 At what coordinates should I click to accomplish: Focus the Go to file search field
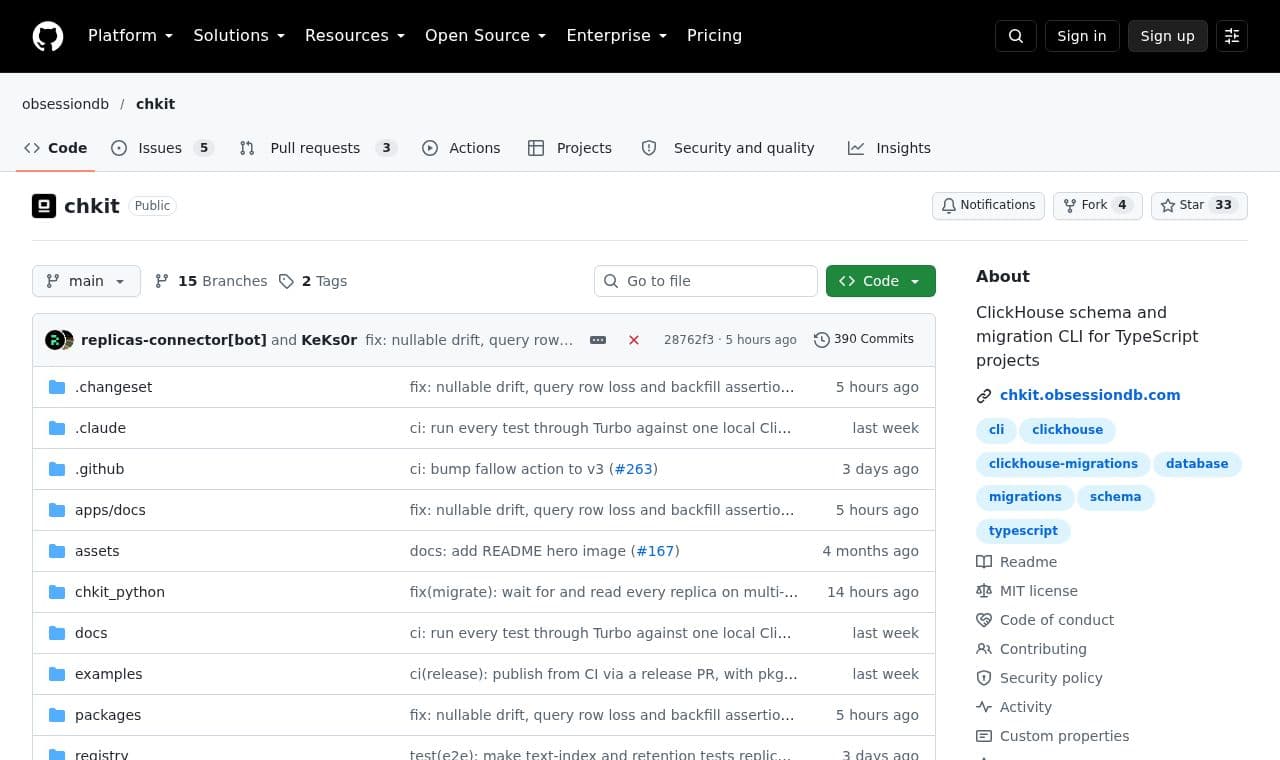pyautogui.click(x=706, y=281)
